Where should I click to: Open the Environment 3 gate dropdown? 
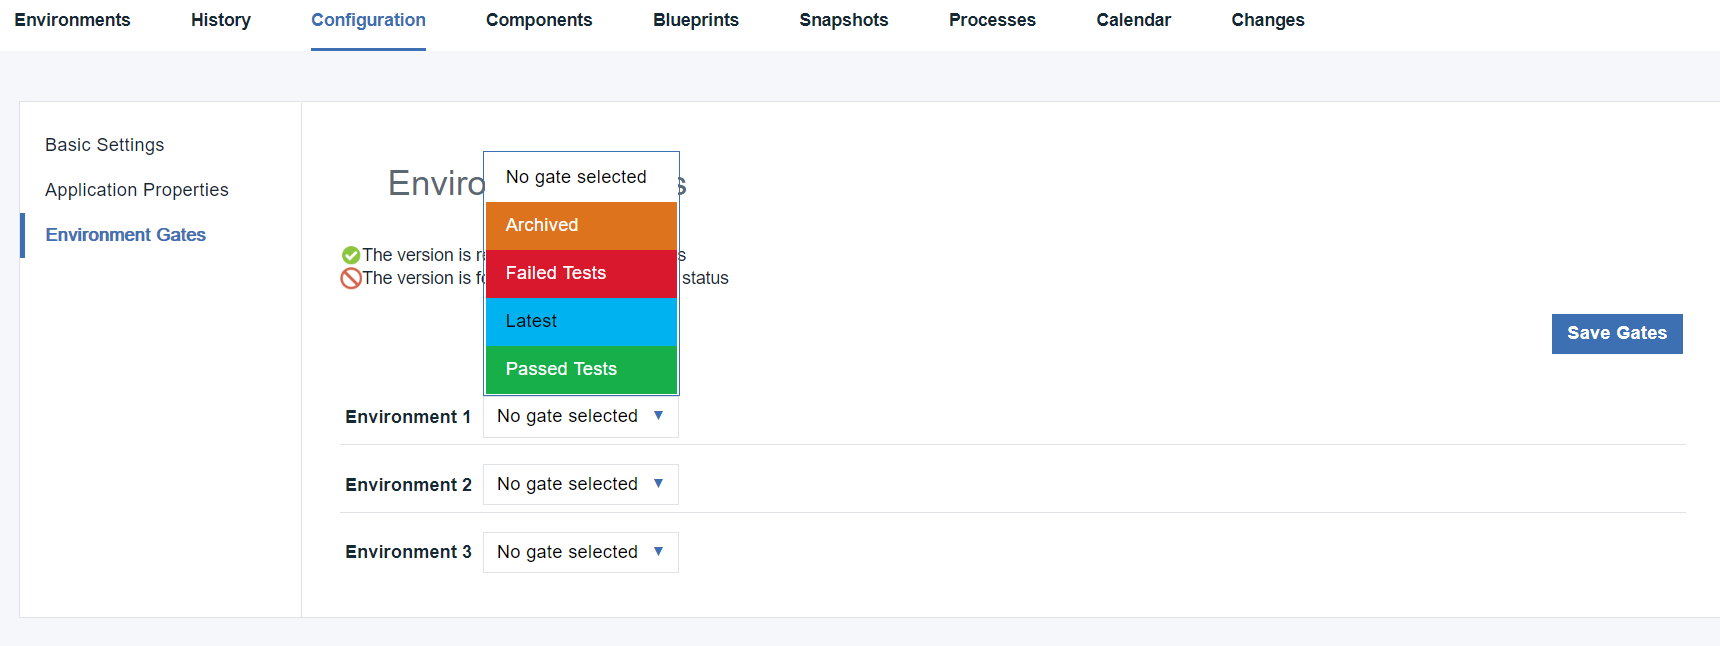pos(580,552)
